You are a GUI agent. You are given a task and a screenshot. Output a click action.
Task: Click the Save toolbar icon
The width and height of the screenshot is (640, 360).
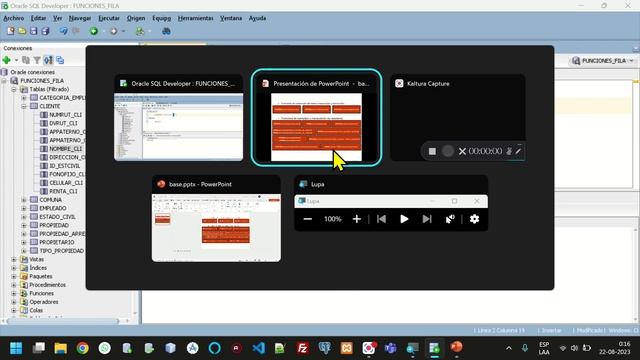[33, 31]
